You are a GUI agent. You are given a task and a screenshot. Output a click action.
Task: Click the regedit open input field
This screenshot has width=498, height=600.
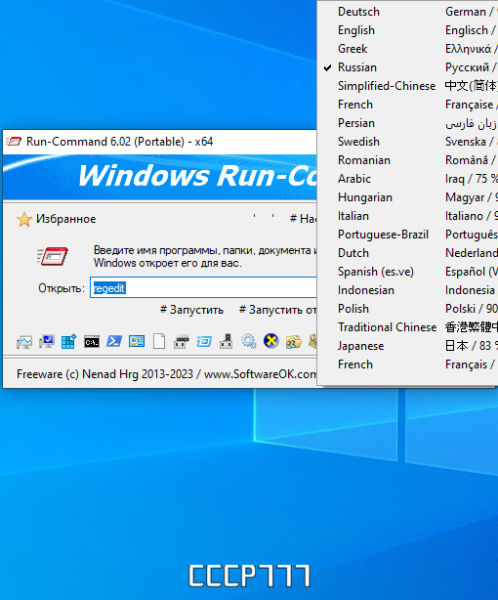coord(203,288)
